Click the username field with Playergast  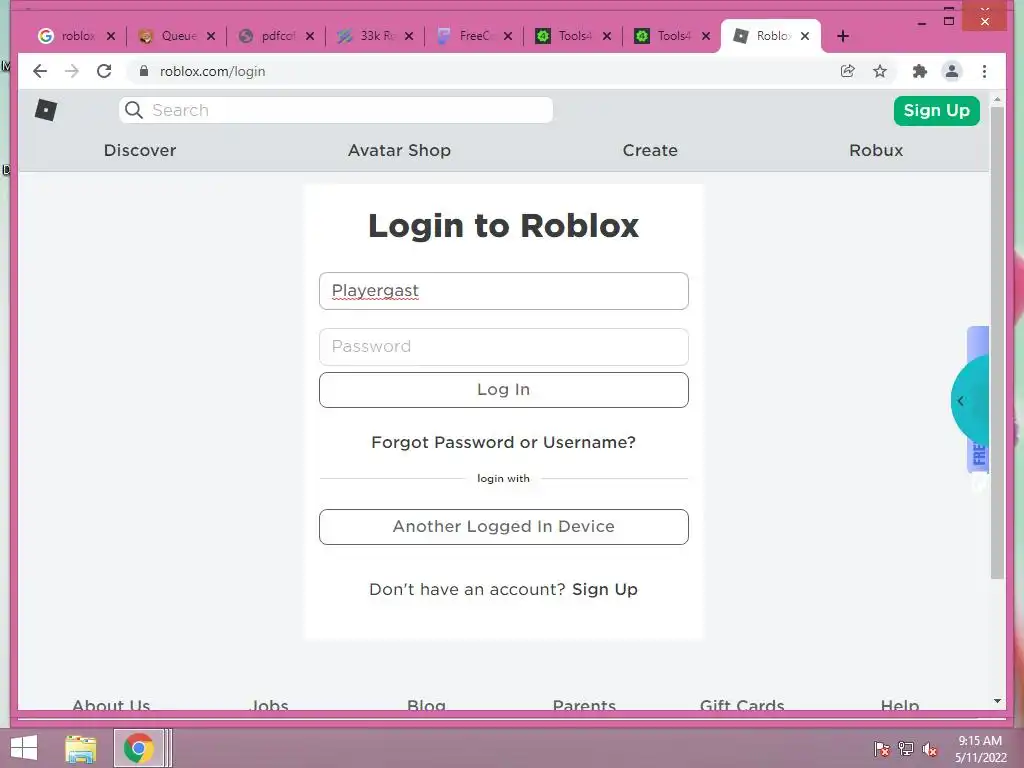coord(504,291)
